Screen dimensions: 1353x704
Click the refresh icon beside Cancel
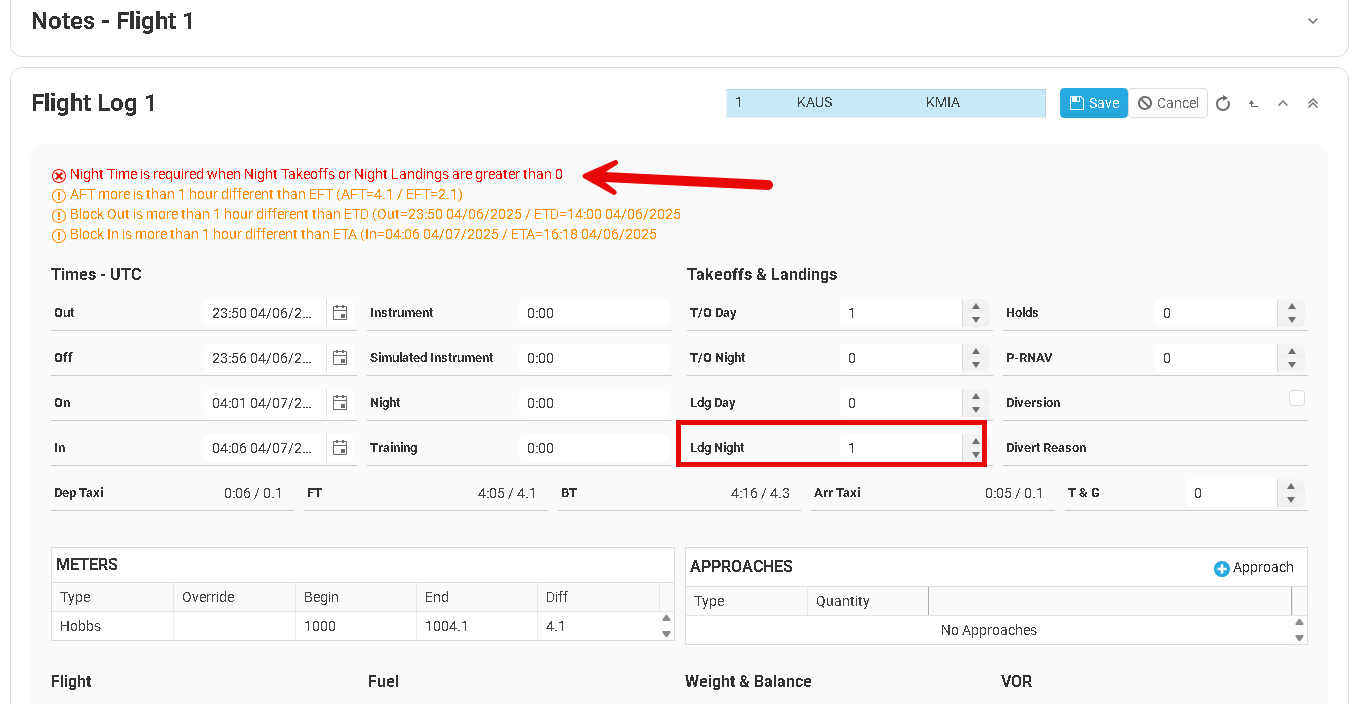click(x=1223, y=103)
